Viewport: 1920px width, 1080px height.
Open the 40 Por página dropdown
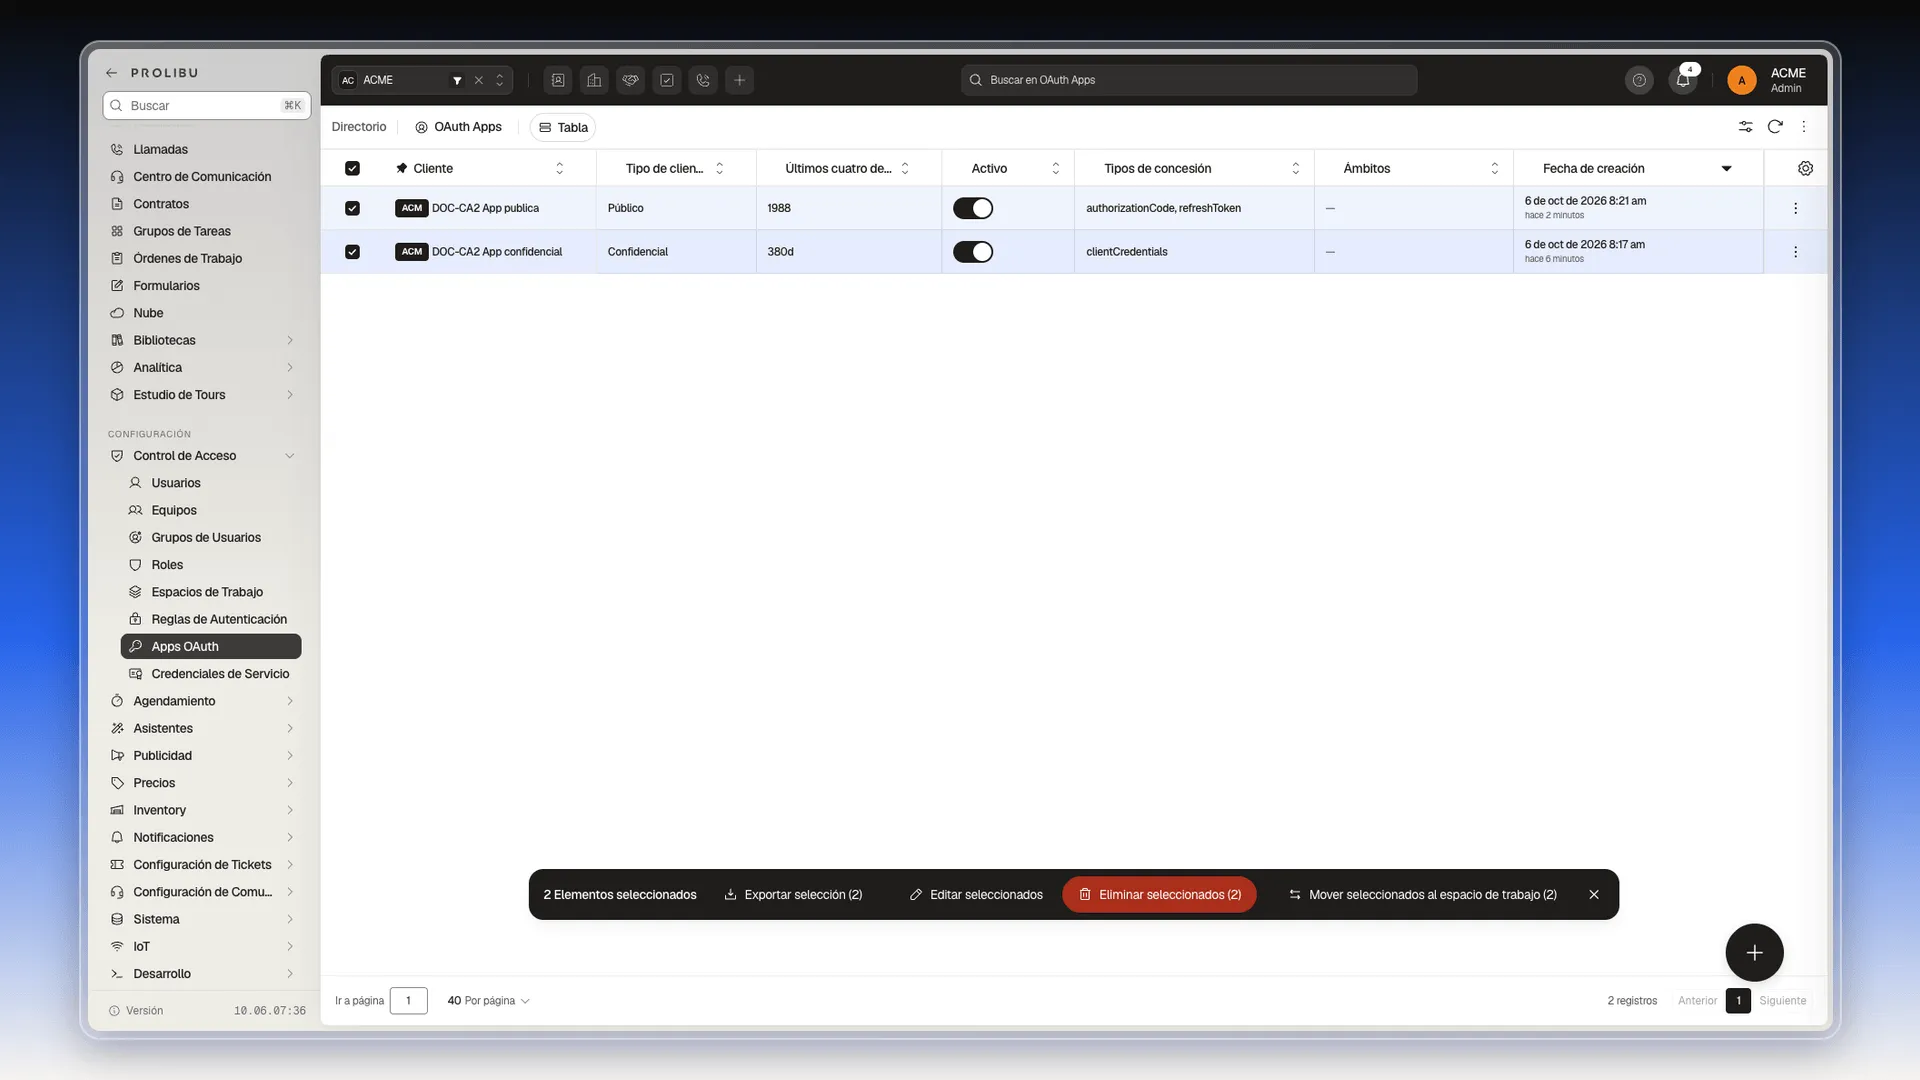pyautogui.click(x=488, y=1000)
